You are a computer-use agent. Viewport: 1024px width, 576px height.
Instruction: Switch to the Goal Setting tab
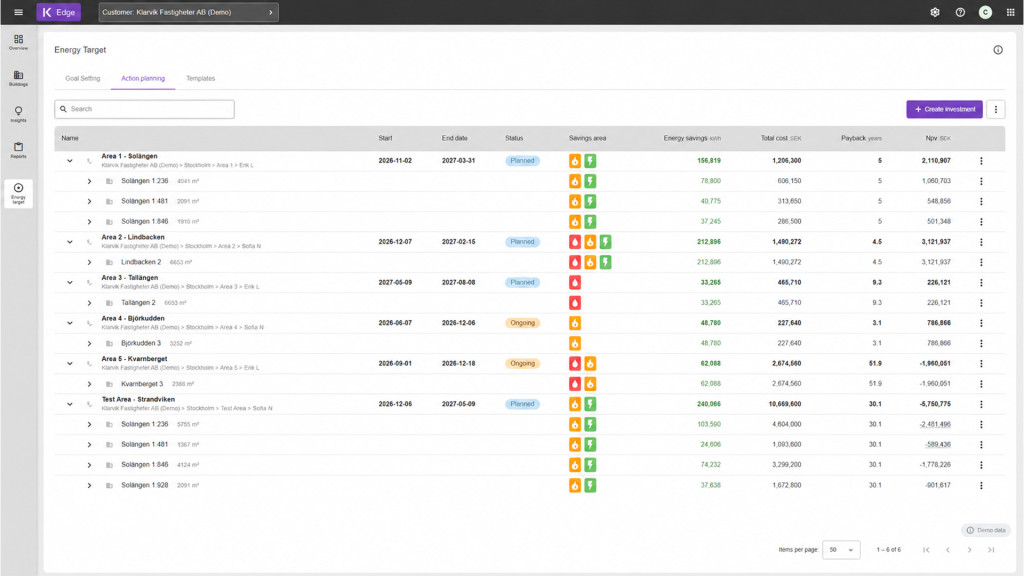(83, 78)
